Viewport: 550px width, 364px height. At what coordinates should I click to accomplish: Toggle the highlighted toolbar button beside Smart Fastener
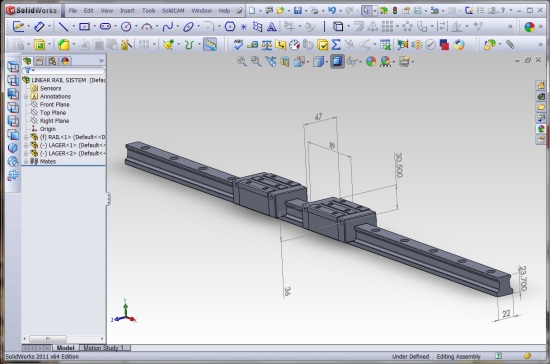pyautogui.click(x=210, y=45)
